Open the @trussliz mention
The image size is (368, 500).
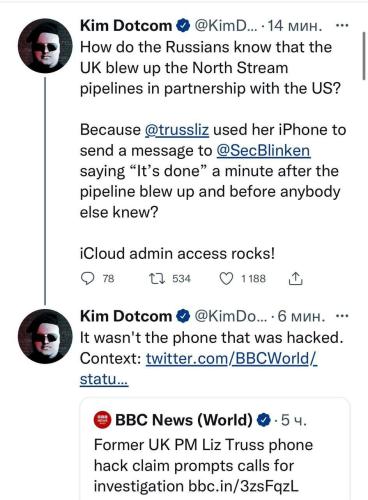[177, 130]
